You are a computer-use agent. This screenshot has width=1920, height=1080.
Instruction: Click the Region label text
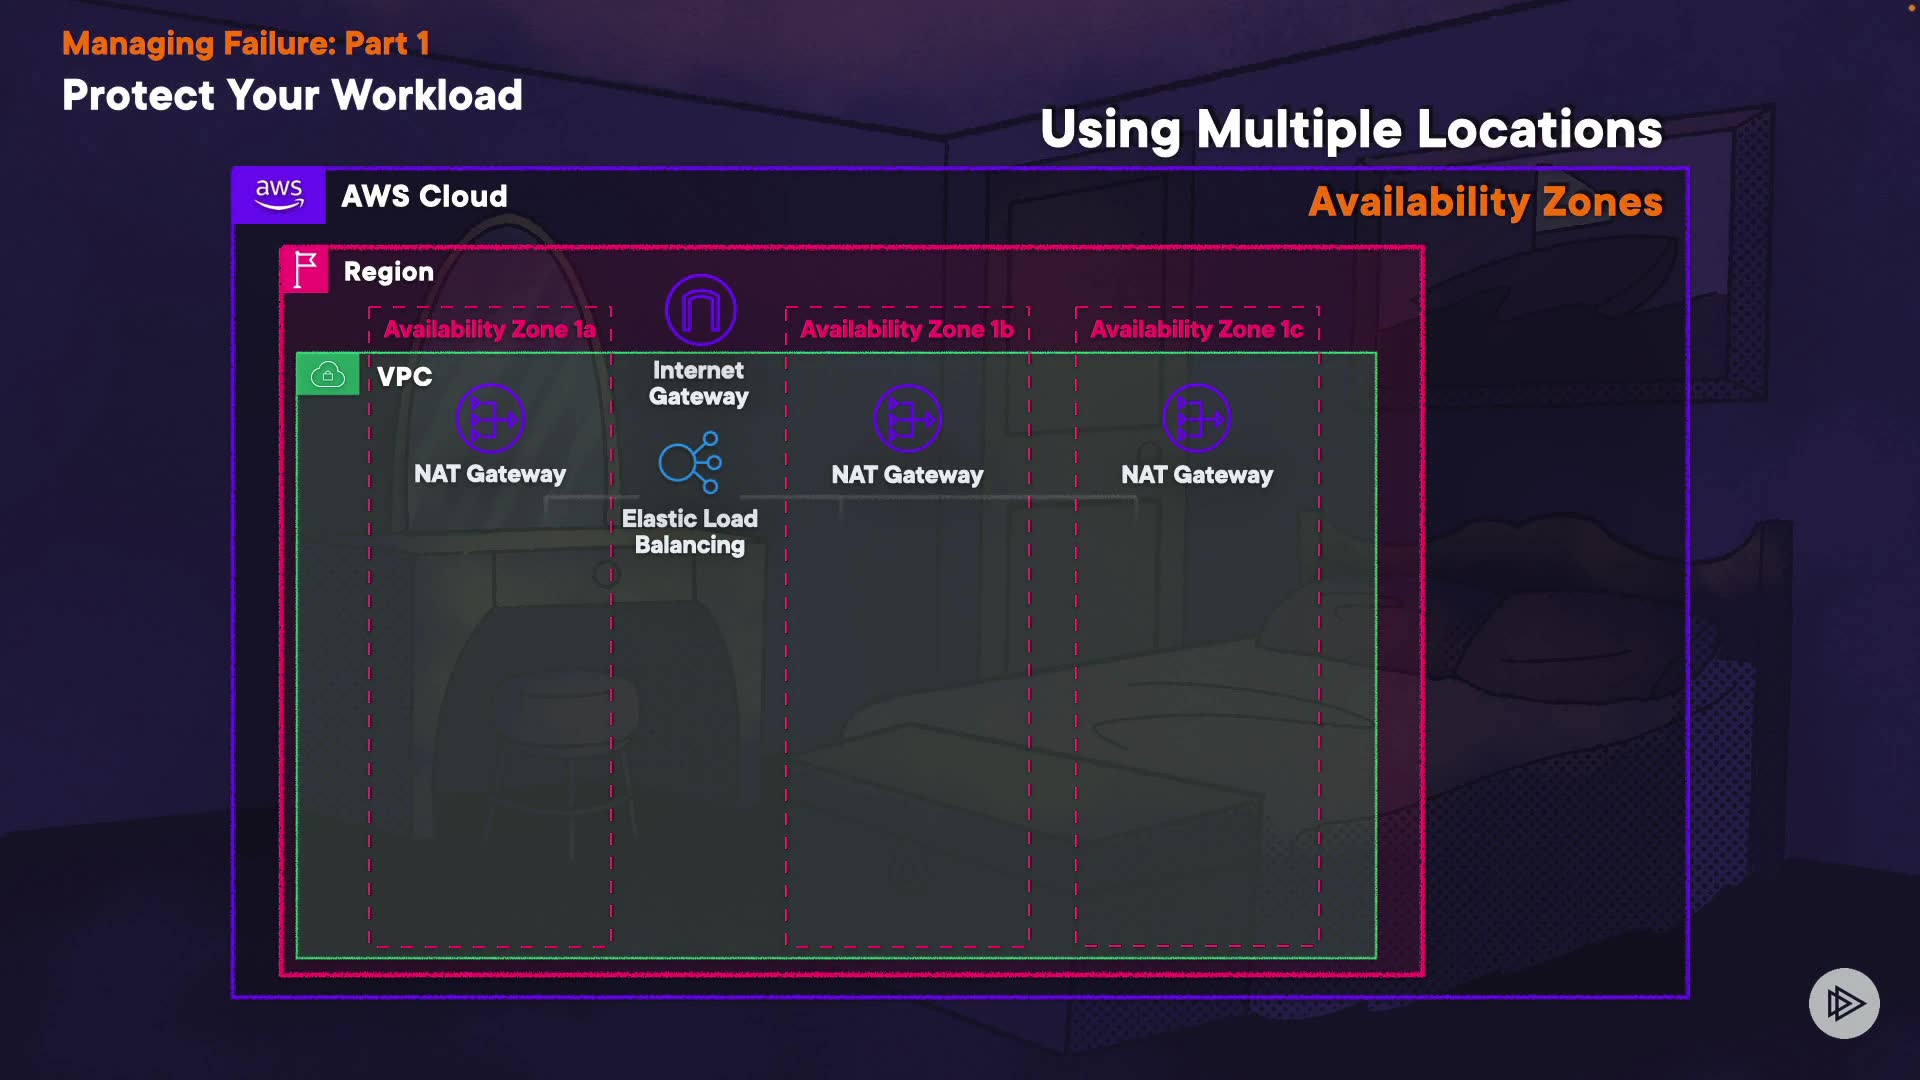click(389, 272)
